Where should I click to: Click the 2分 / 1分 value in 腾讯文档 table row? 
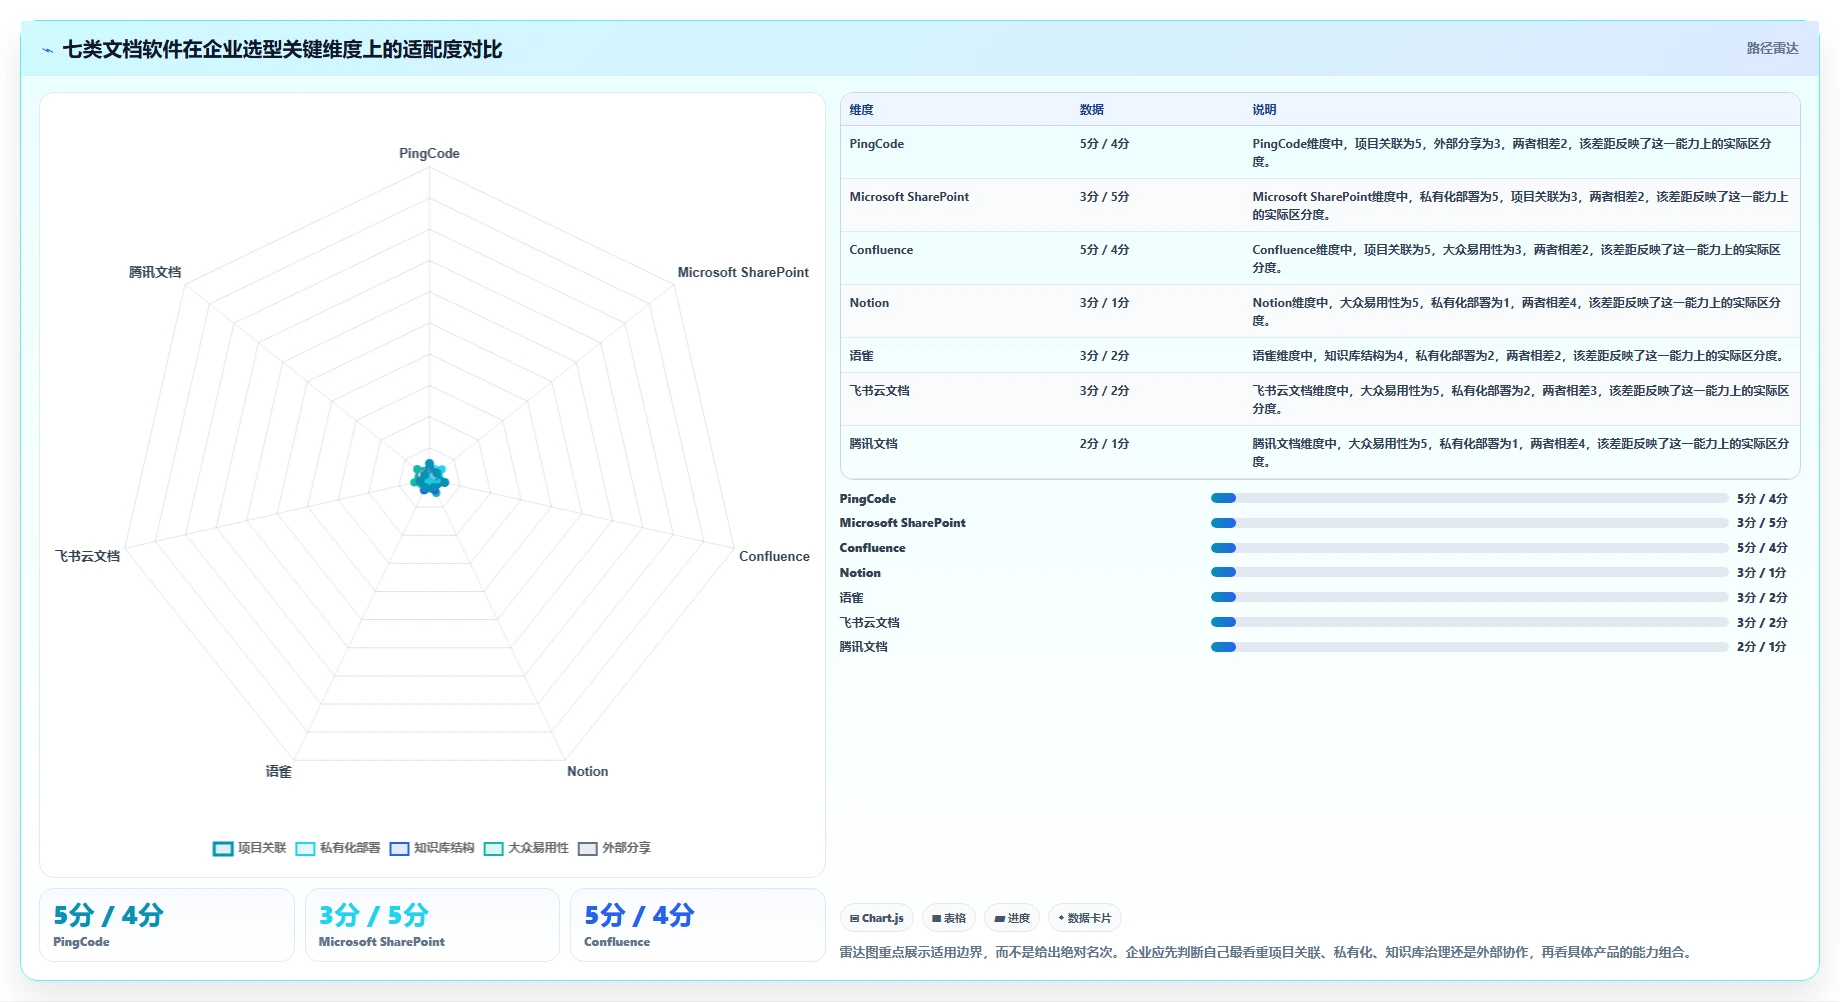(1104, 444)
